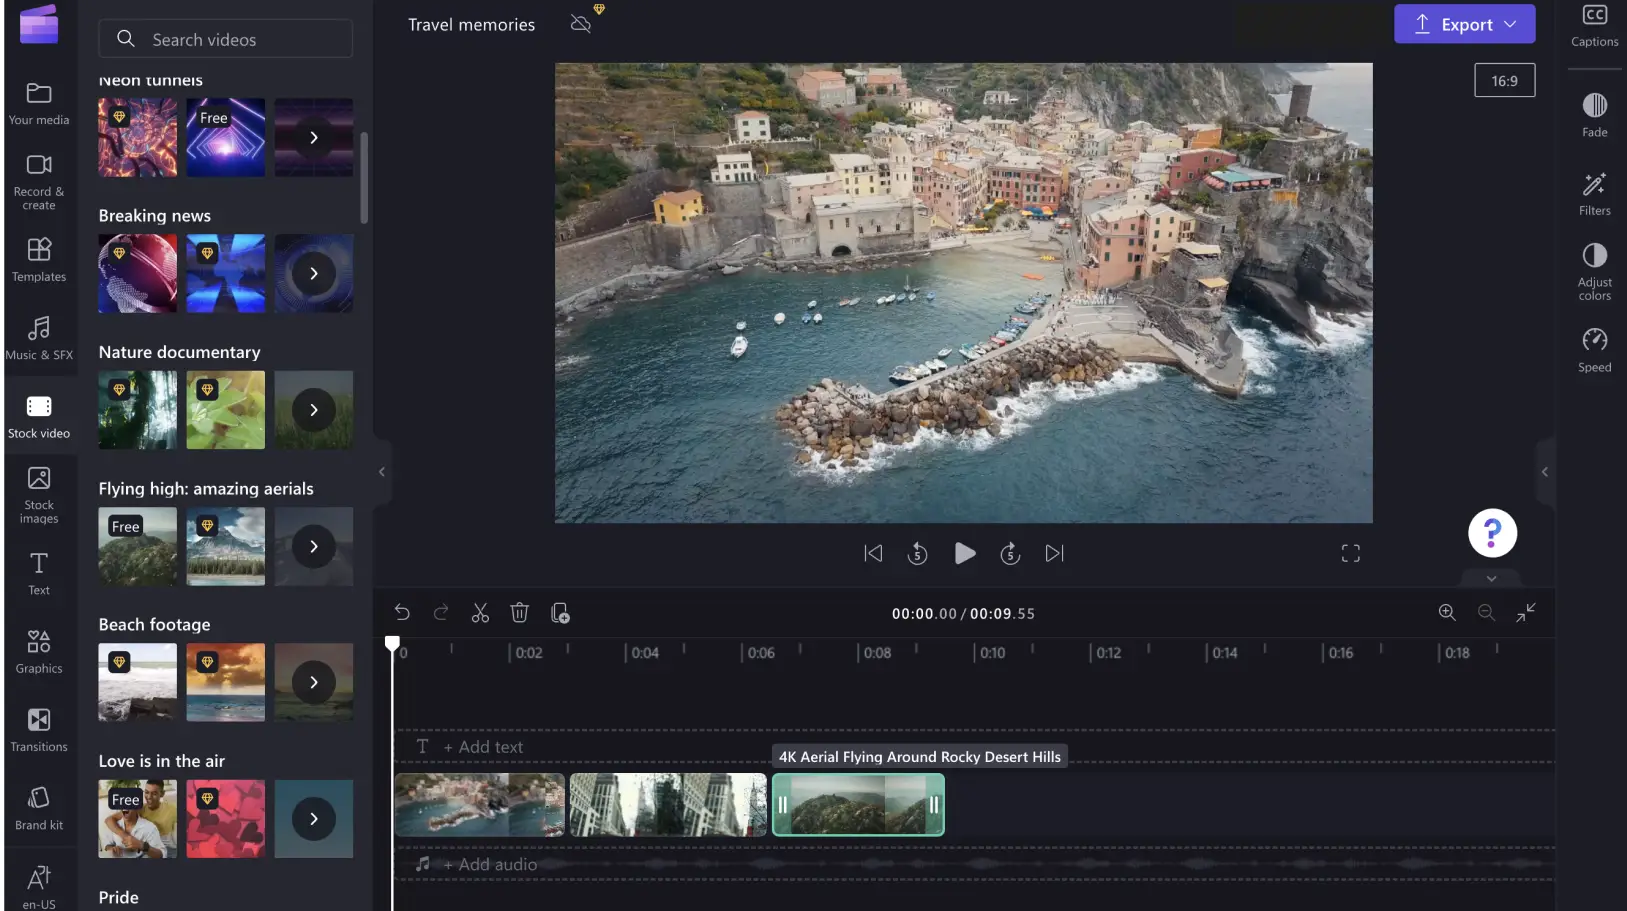Viewport: 1627px width, 911px height.
Task: Open the Transitions panel
Action: pos(39,731)
